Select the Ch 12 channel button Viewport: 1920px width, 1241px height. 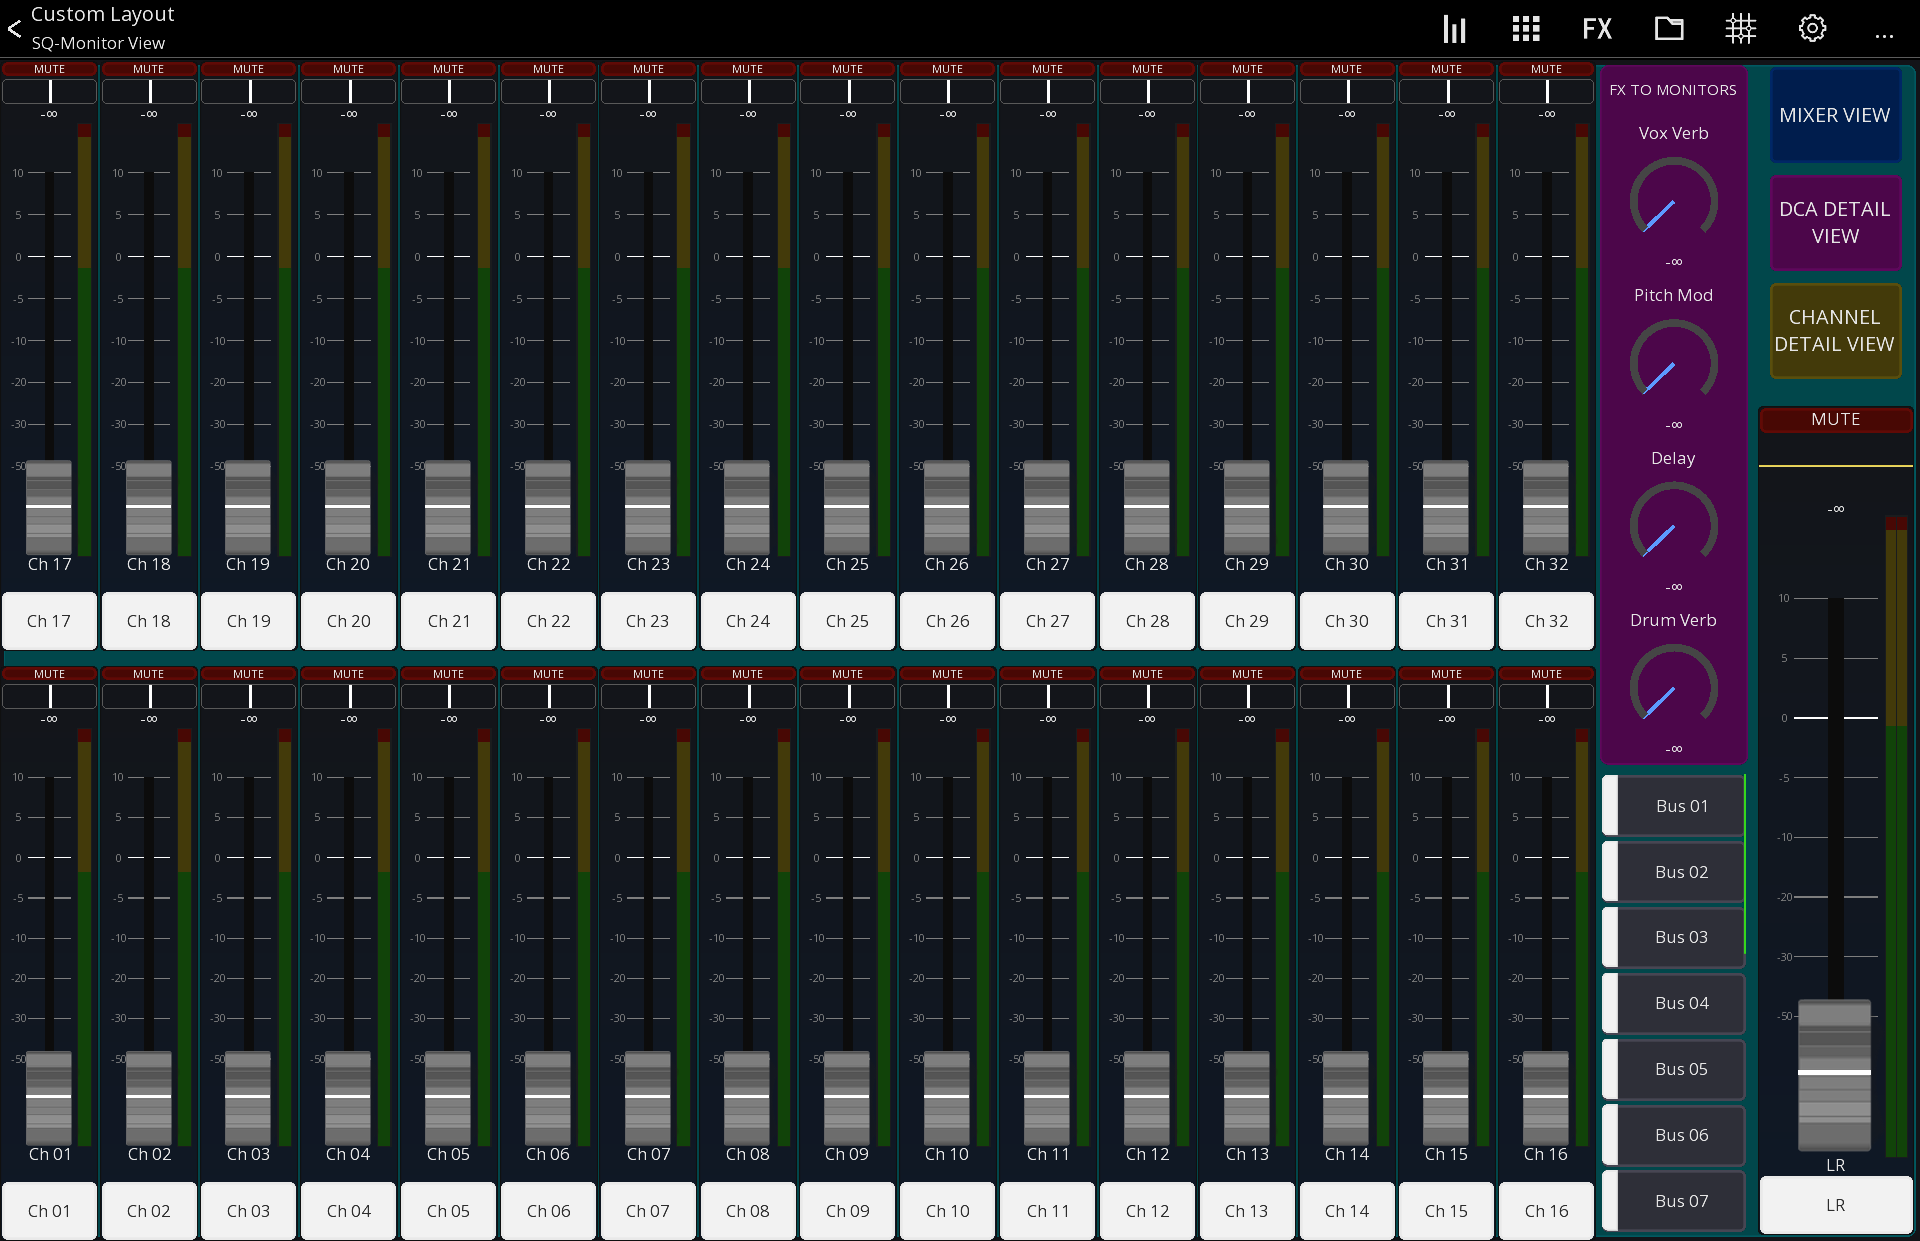1147,1211
